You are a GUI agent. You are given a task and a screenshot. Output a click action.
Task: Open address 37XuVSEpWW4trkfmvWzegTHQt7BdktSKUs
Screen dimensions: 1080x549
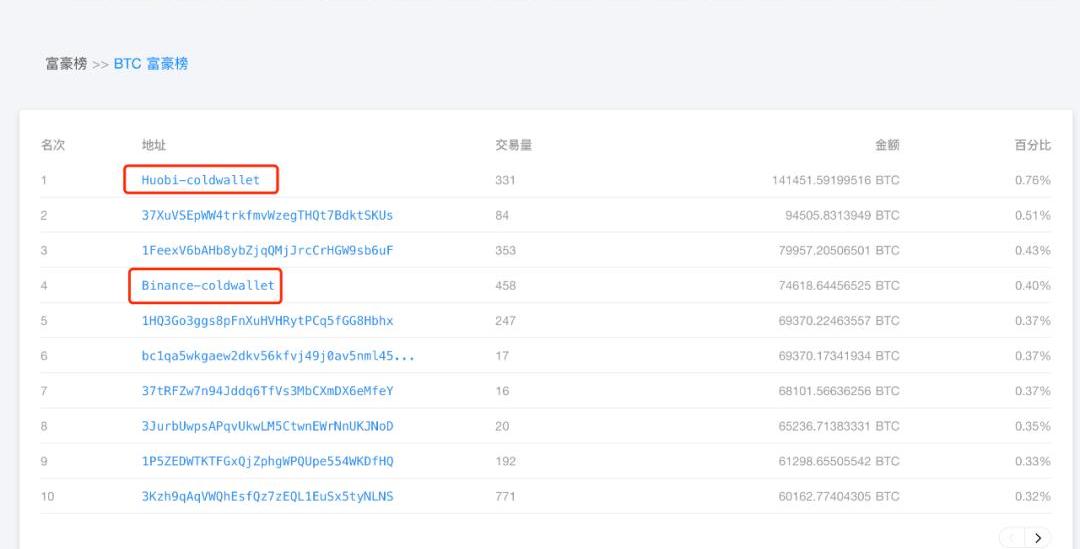267,215
